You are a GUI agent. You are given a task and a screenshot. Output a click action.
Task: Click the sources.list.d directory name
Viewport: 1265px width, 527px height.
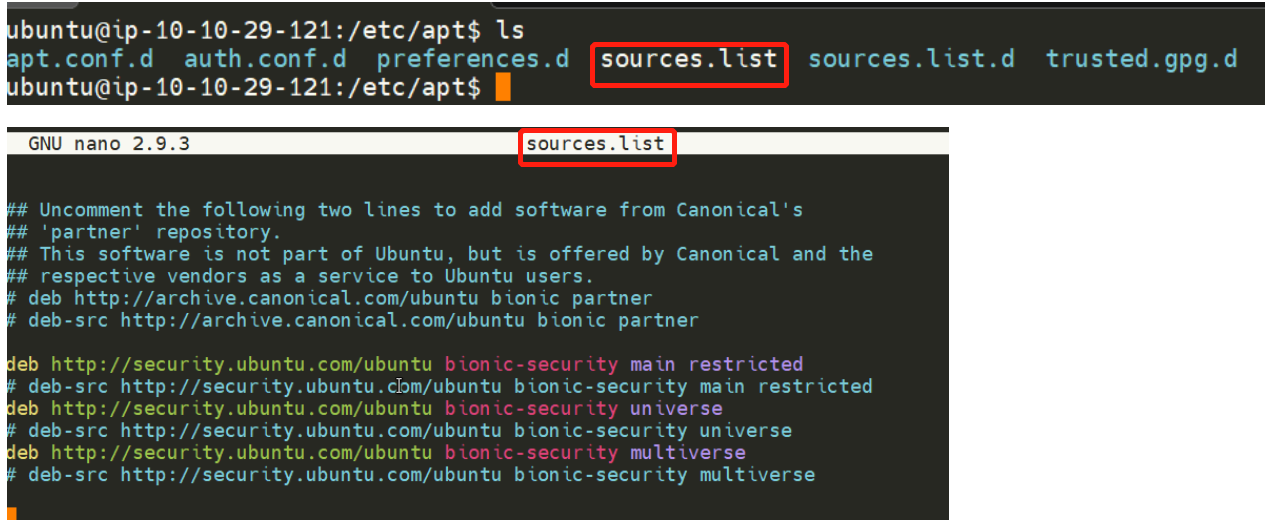point(911,59)
